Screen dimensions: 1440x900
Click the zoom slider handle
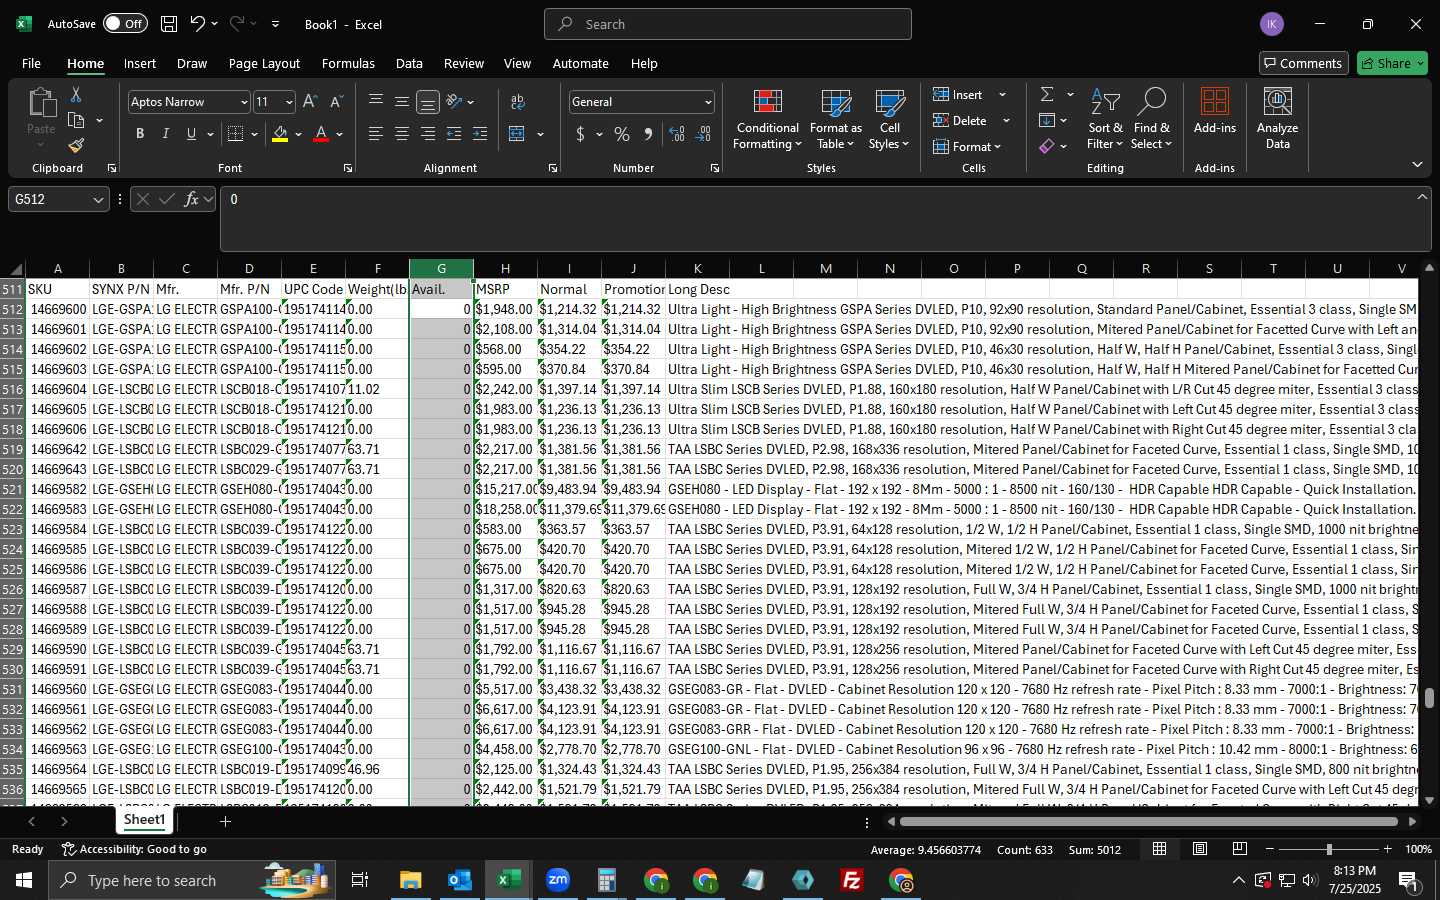[x=1329, y=849]
